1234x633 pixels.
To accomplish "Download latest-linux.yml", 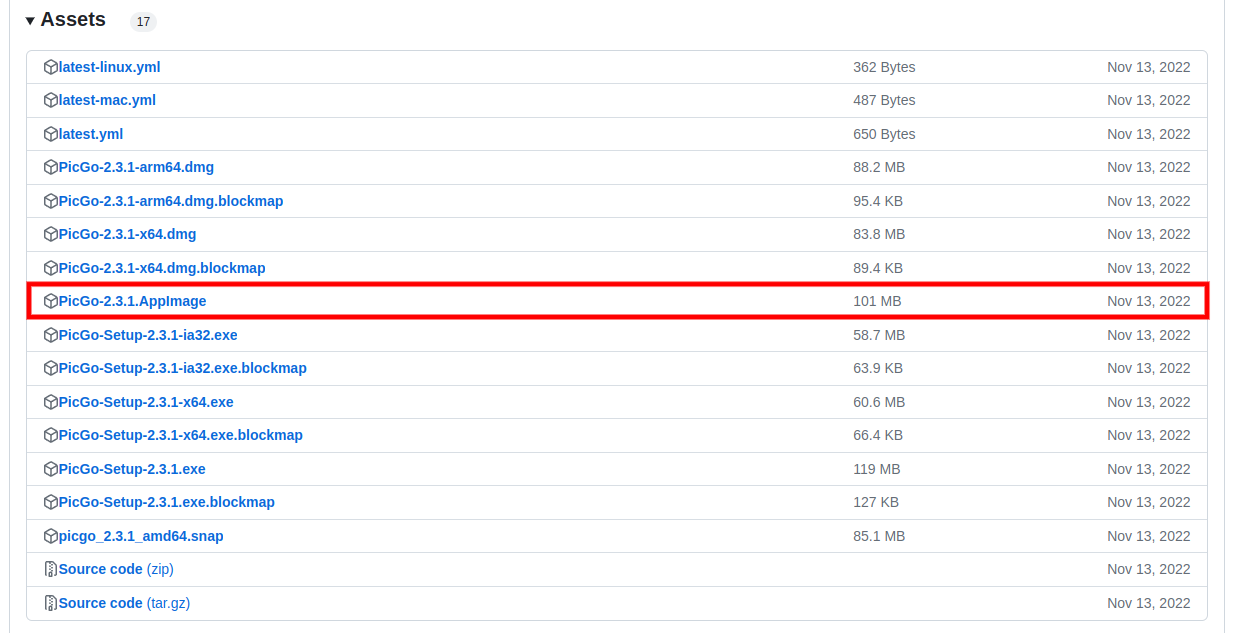I will [109, 67].
